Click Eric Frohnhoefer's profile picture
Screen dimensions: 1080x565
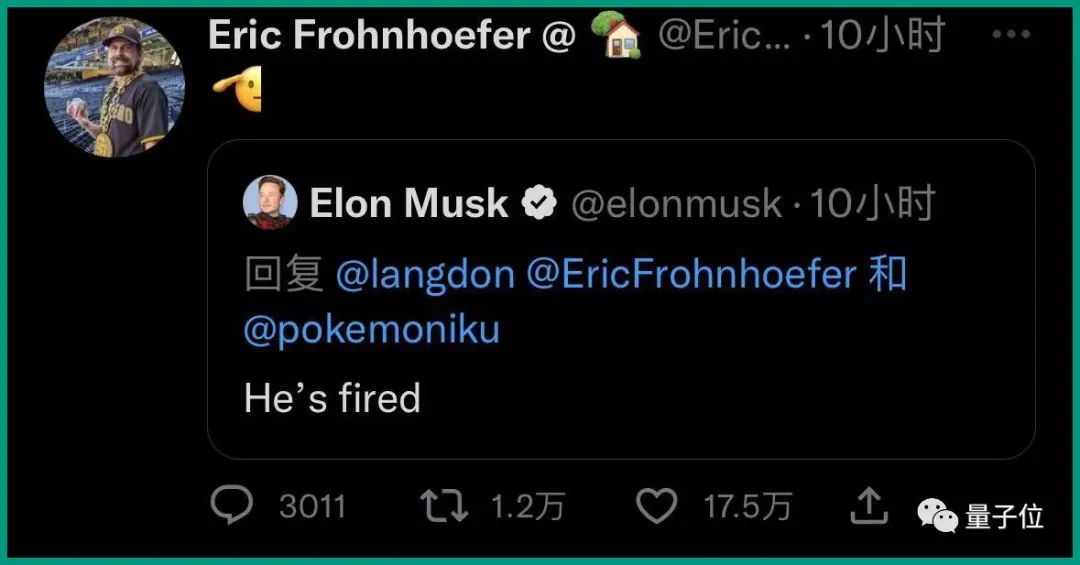(108, 87)
